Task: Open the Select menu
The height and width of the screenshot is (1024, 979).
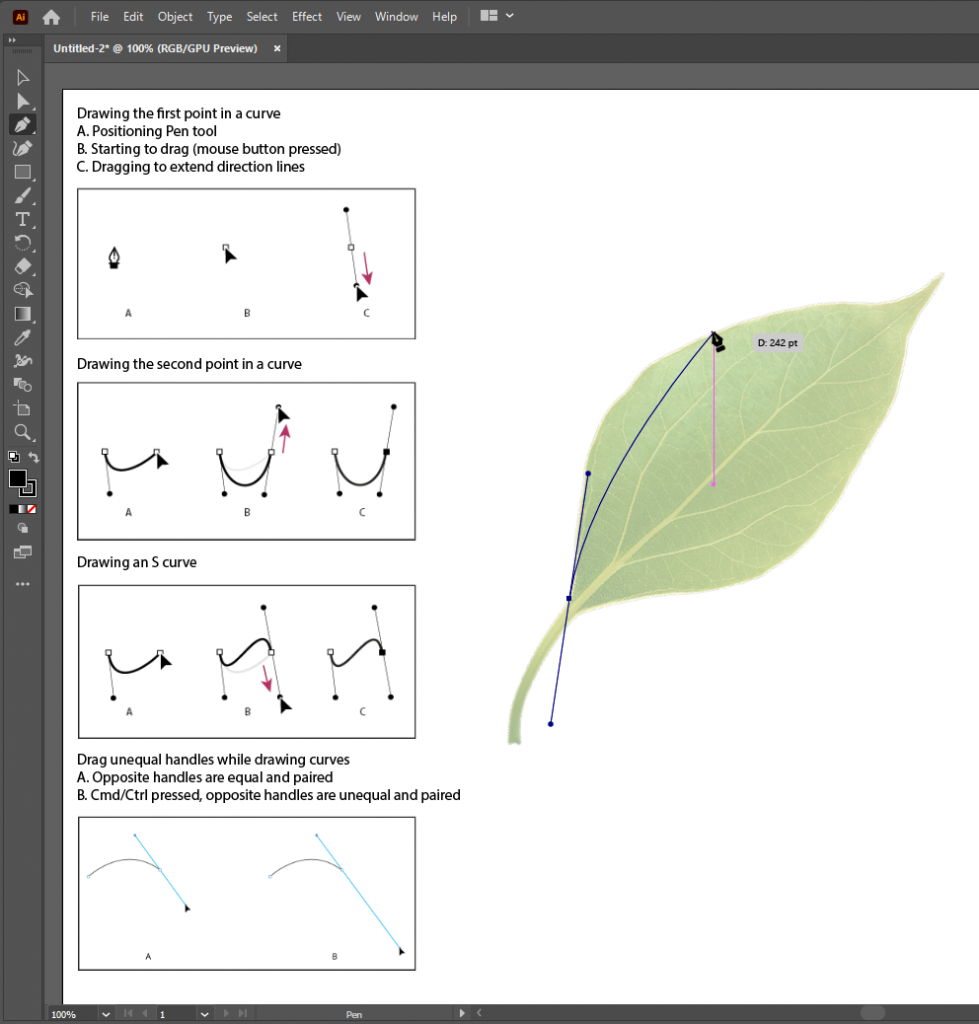Action: (262, 17)
